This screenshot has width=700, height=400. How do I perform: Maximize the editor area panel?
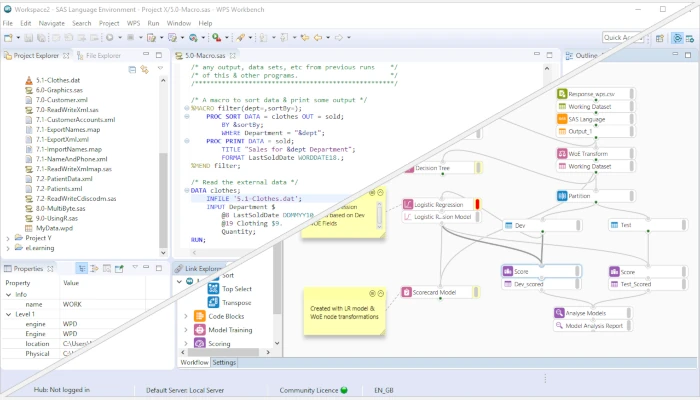(550, 54)
